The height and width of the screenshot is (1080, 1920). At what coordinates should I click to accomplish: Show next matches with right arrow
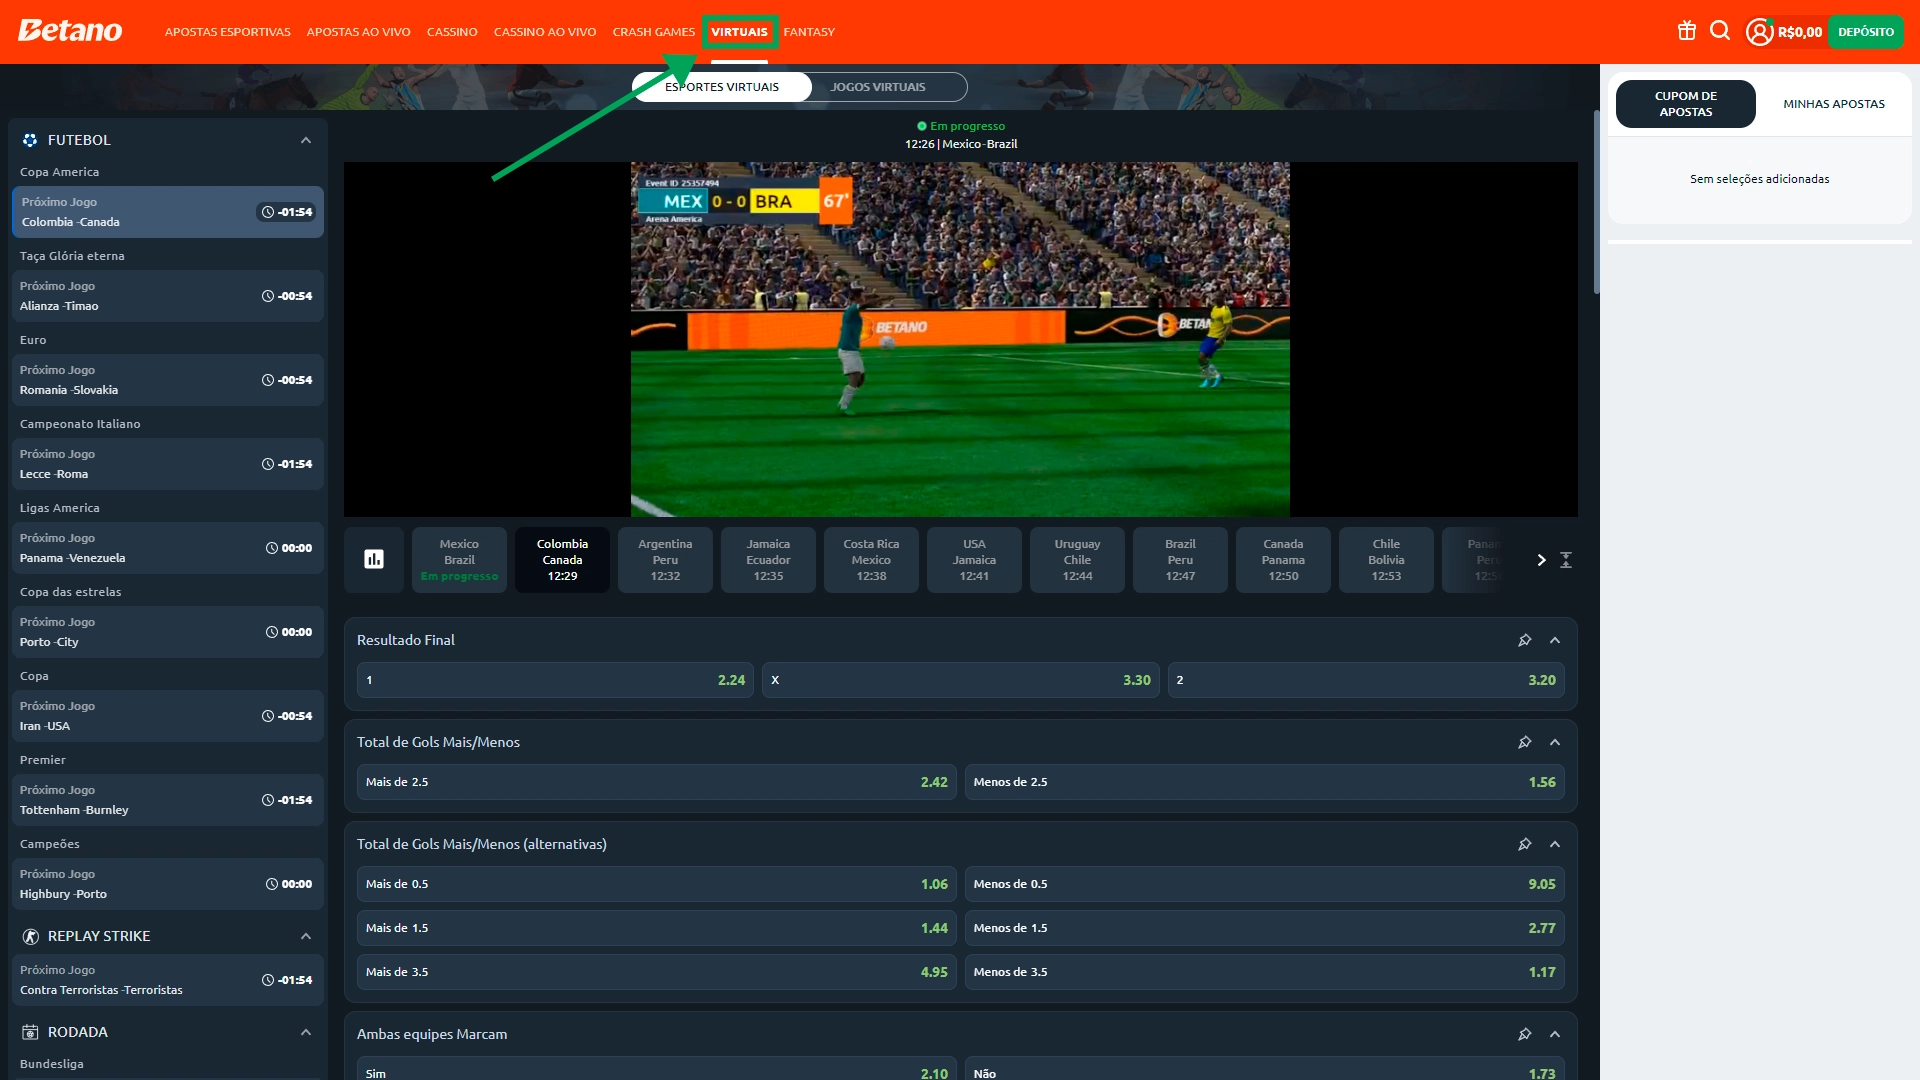pos(1541,560)
